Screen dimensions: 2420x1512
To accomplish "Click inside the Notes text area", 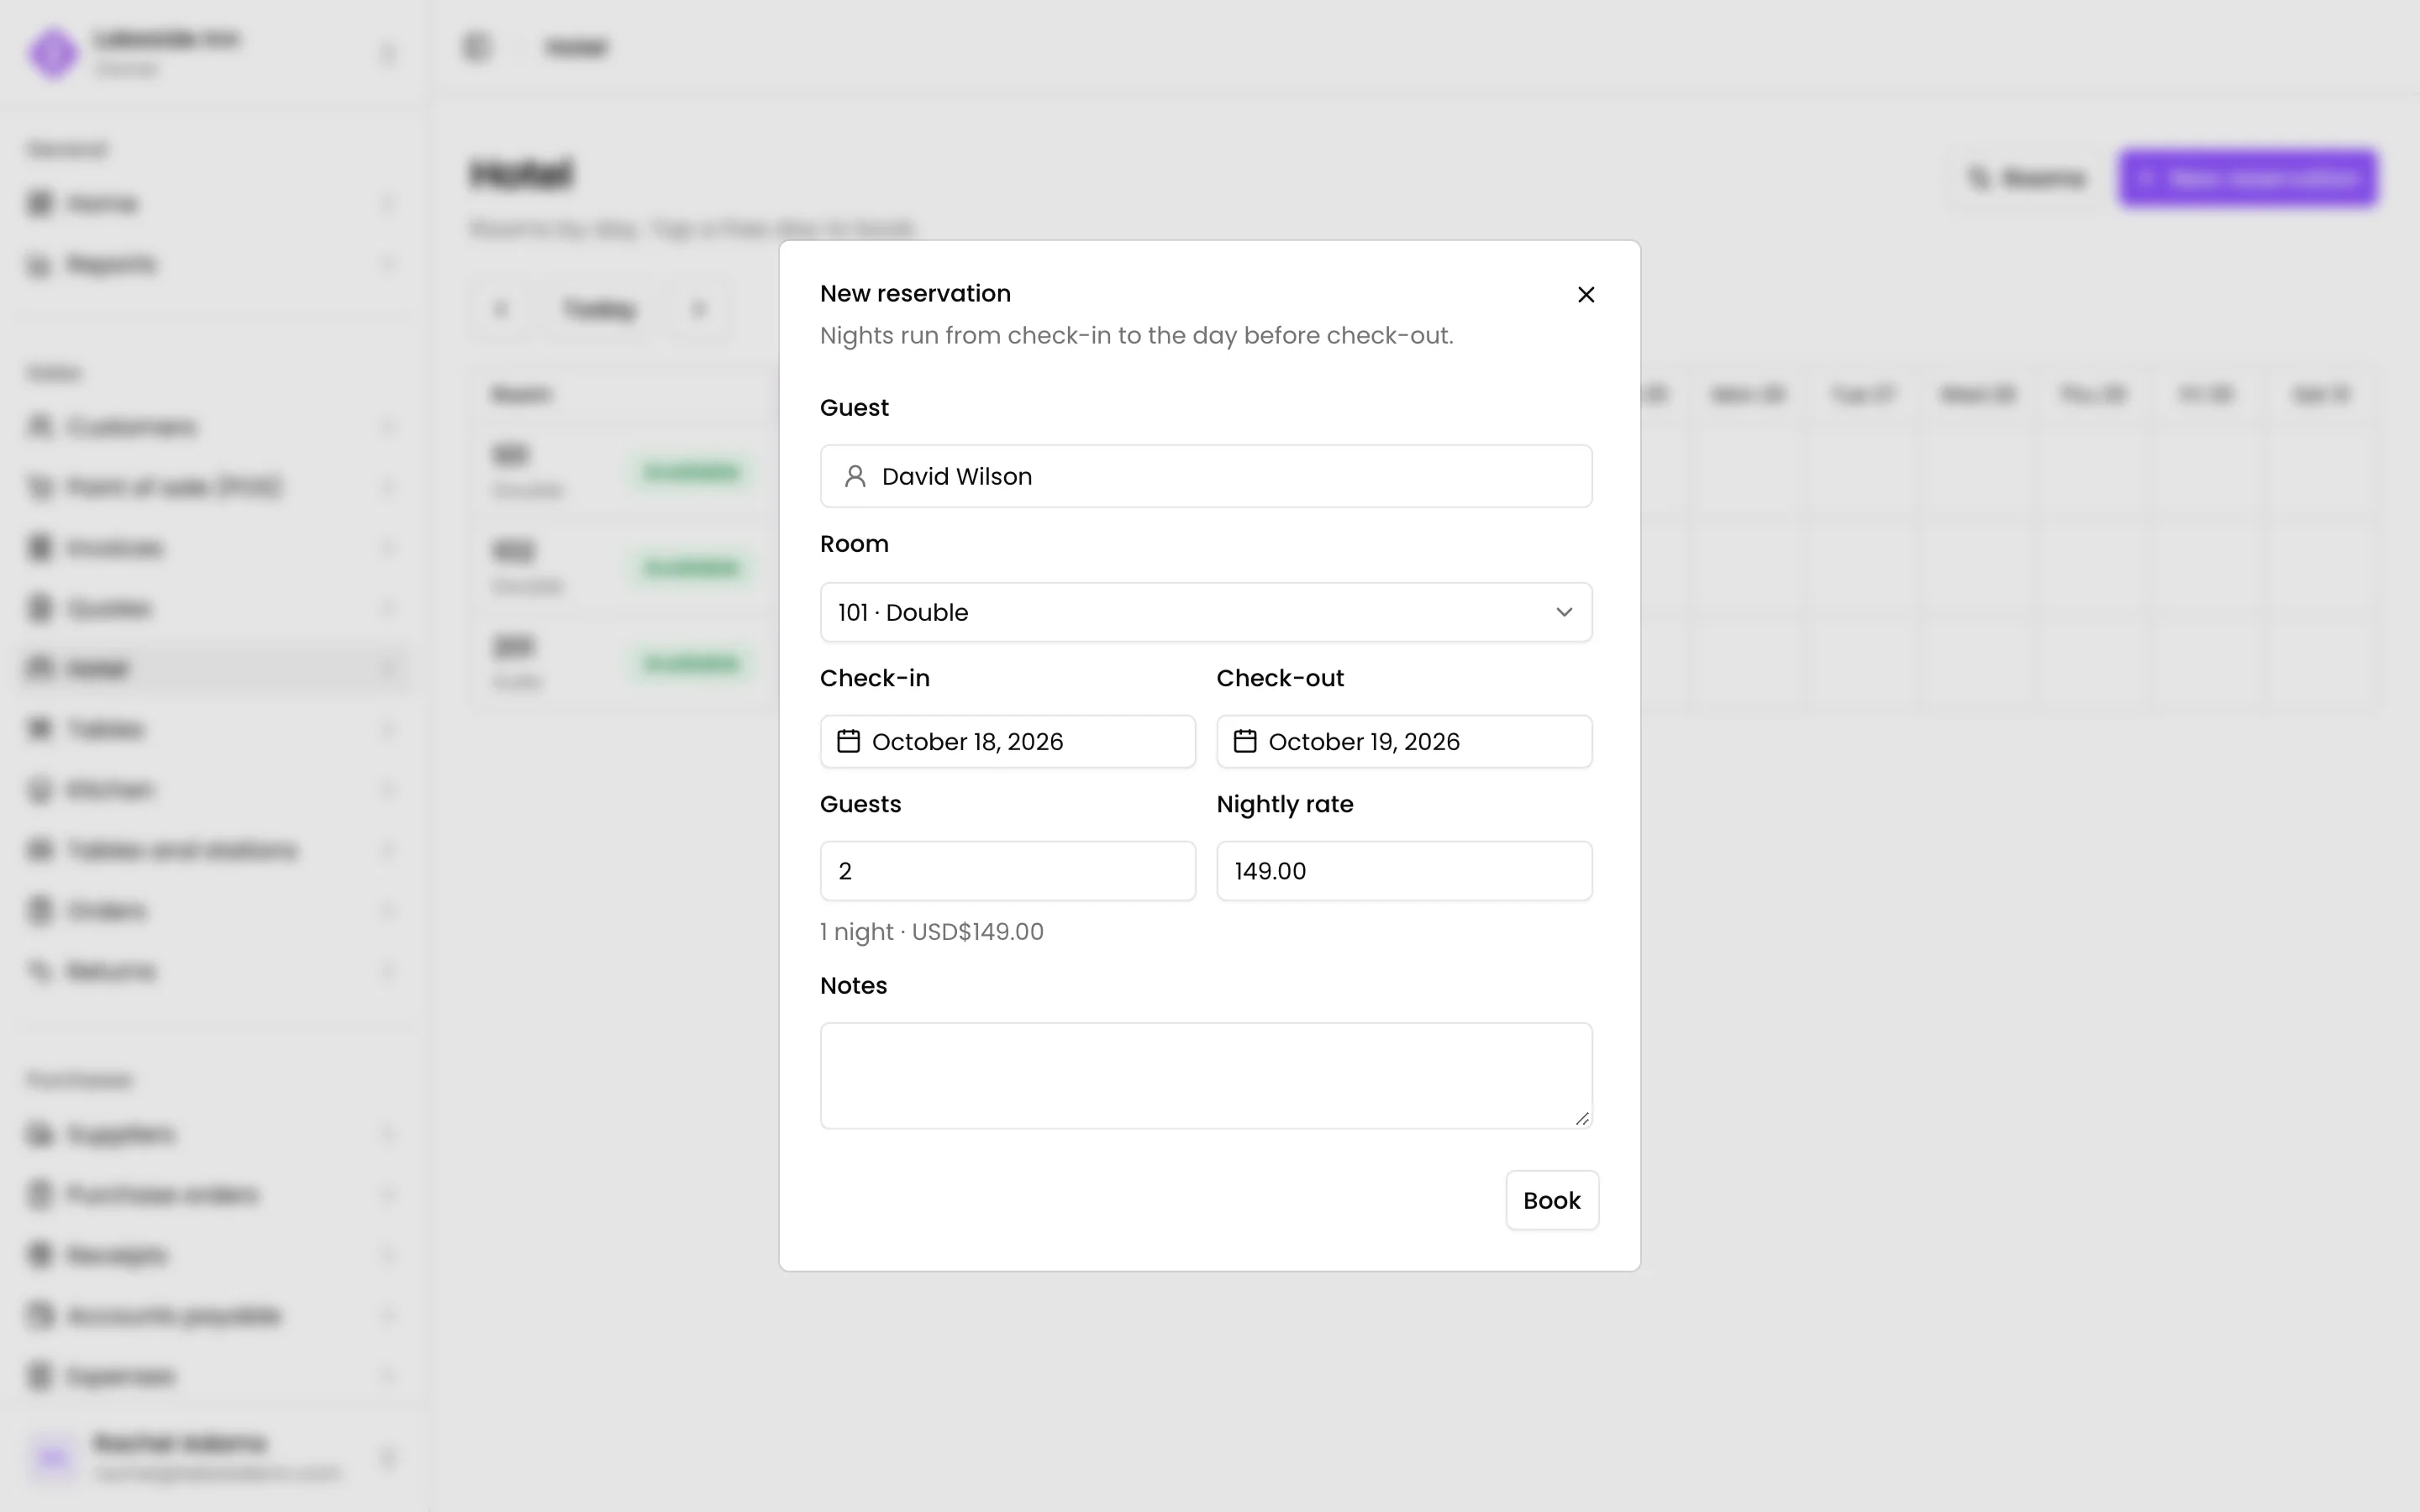I will [x=1206, y=1075].
